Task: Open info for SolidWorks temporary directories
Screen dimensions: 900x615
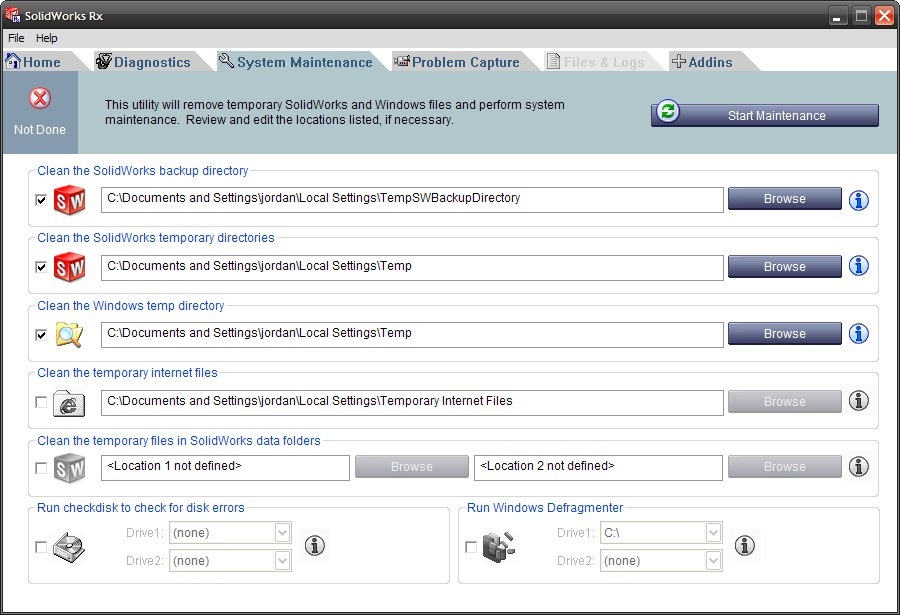Action: click(859, 266)
